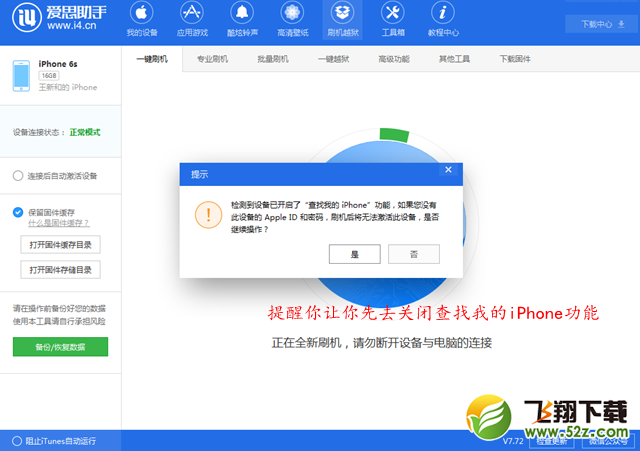Image resolution: width=640 pixels, height=451 pixels.
Task: Click the circular flashing progress indicator
Action: pos(382,222)
